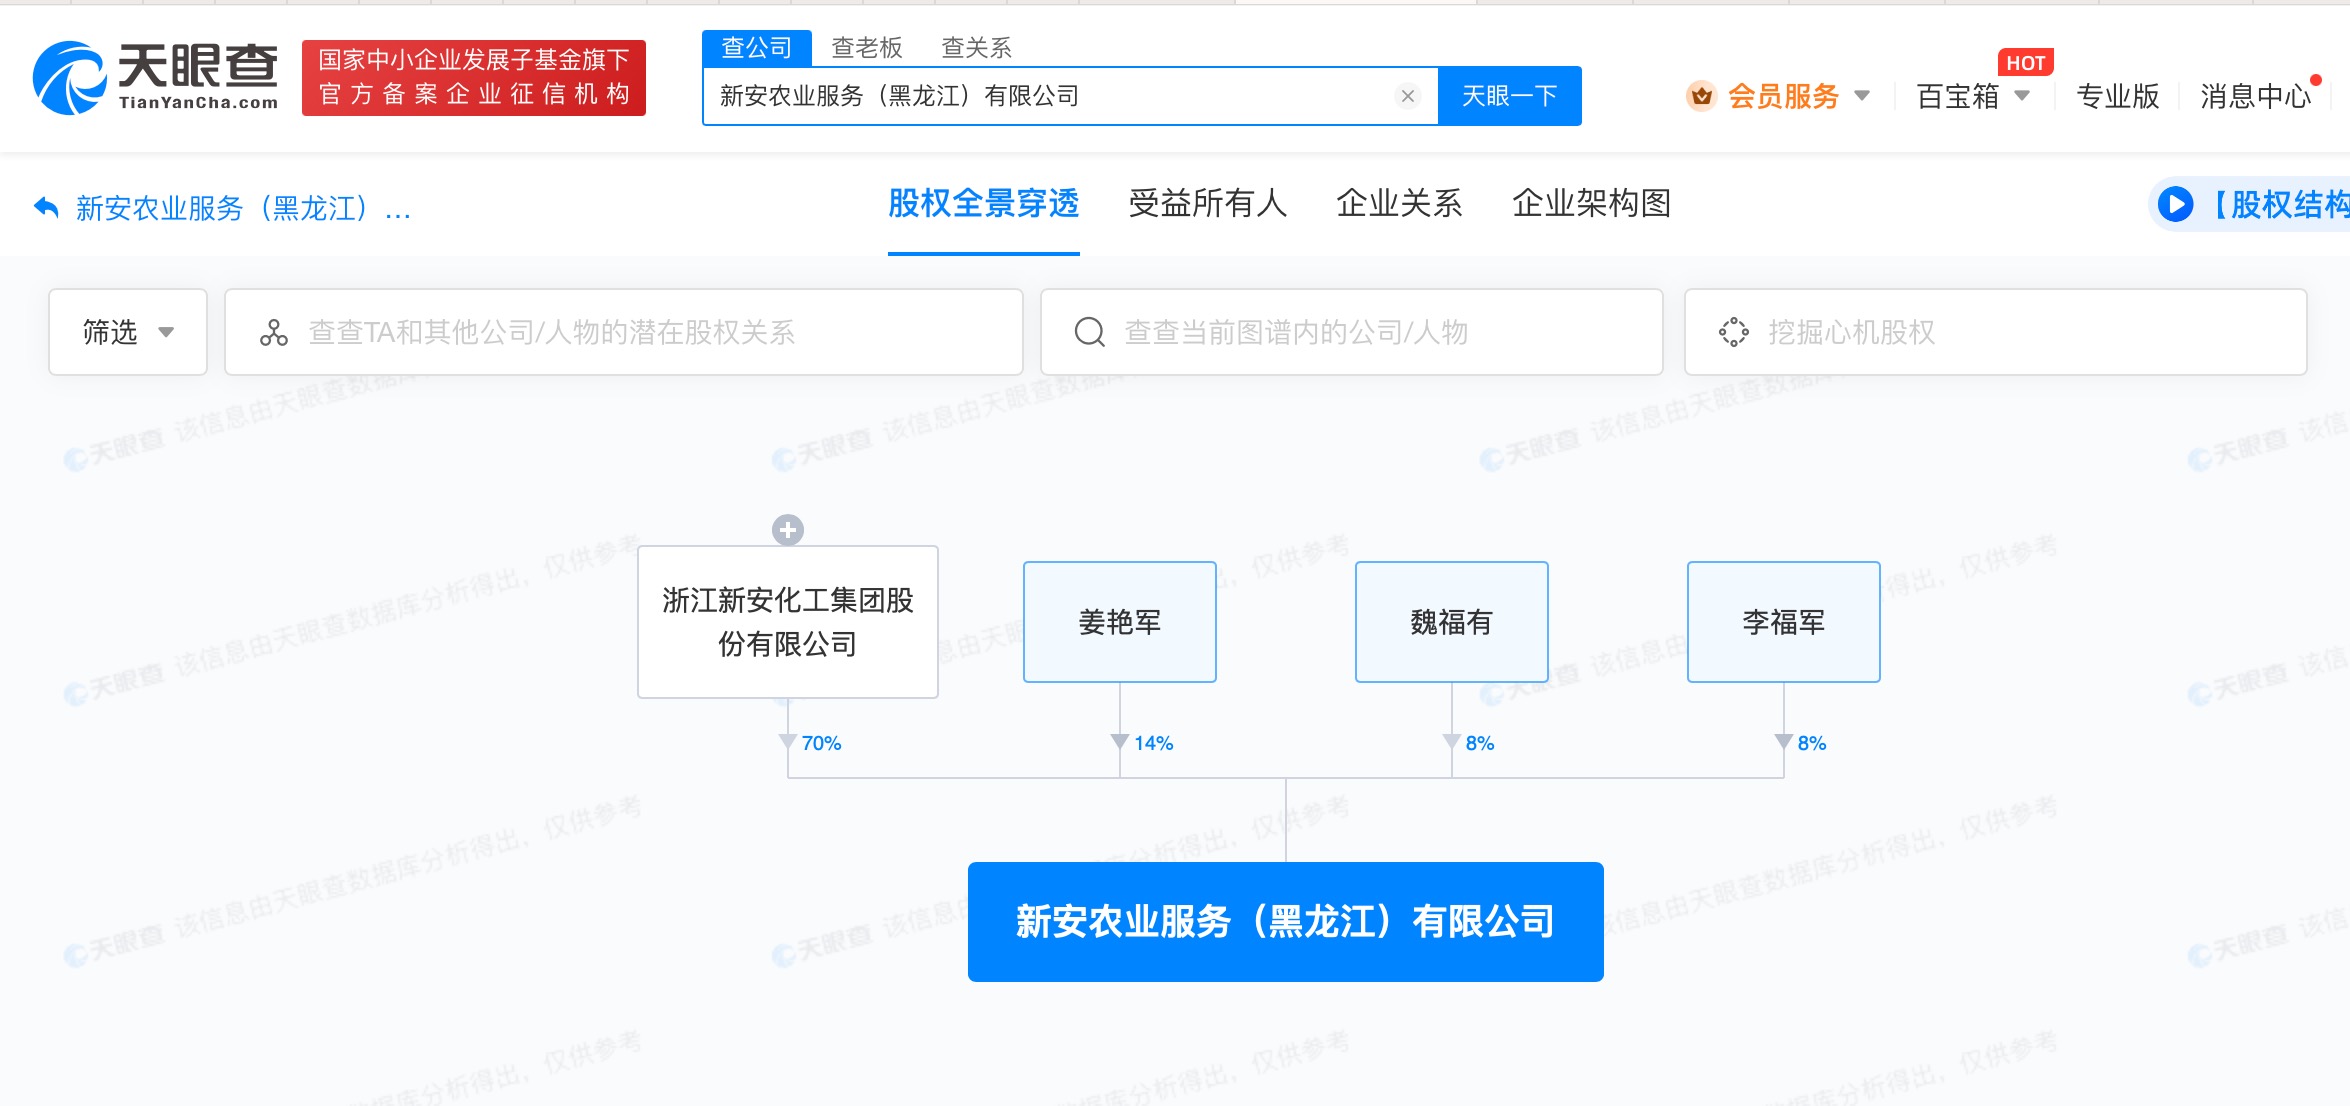2350x1106 pixels.
Task: Click the crown icon beside 会员服务
Action: click(x=1701, y=96)
